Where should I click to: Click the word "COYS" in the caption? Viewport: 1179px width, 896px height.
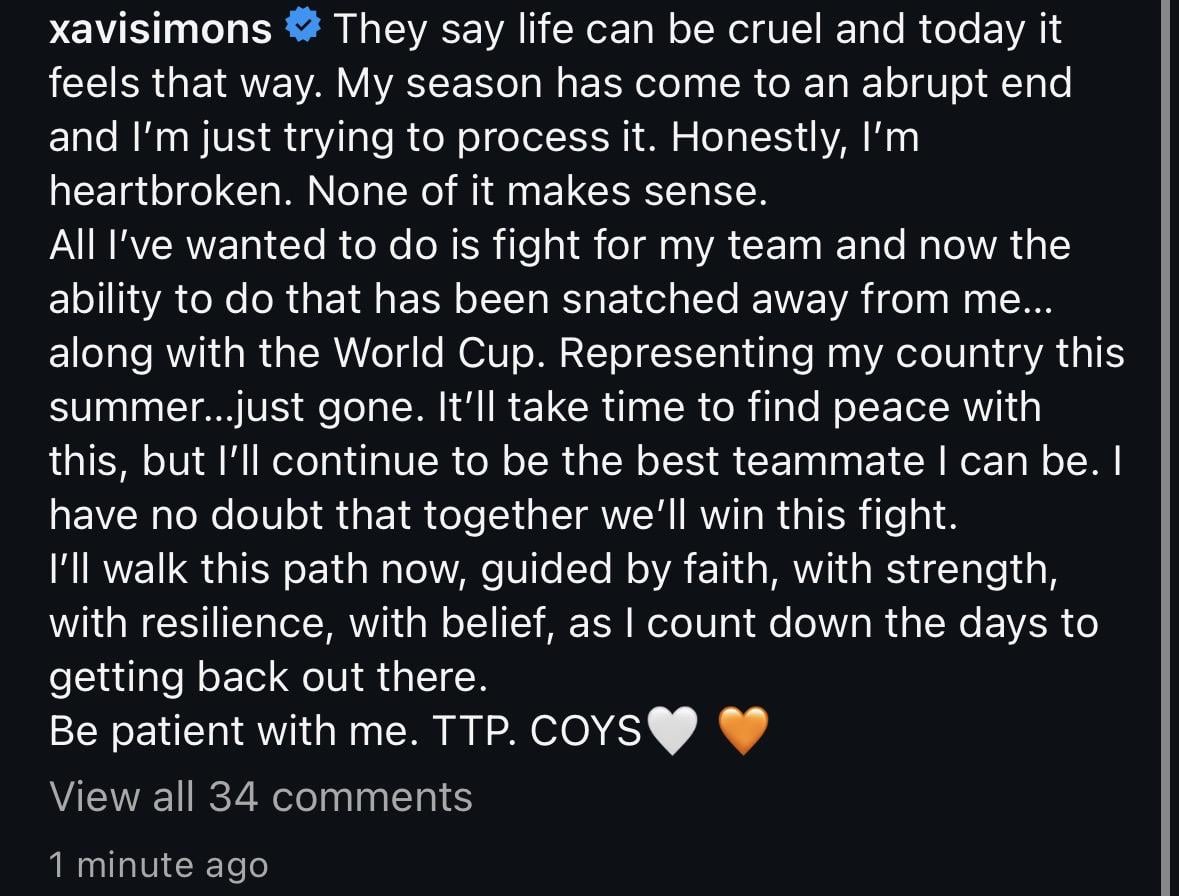tap(585, 732)
